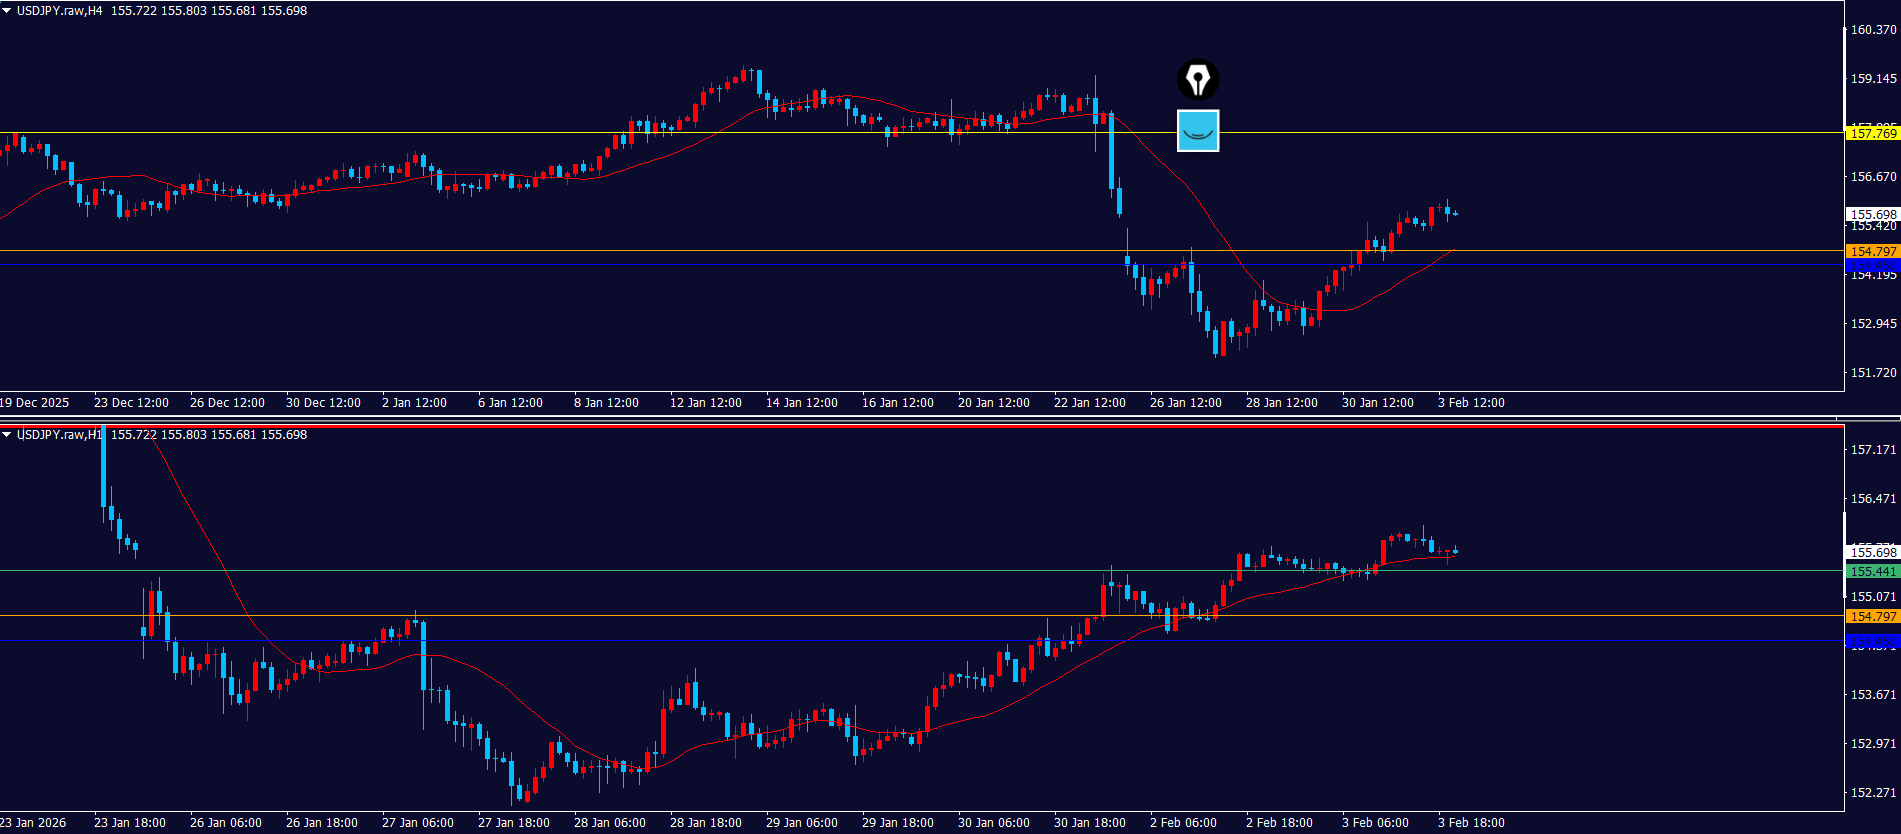Open the triangle menu beside USDJPY.raw,H1
Screen dimensions: 1901x834
(x=7, y=435)
